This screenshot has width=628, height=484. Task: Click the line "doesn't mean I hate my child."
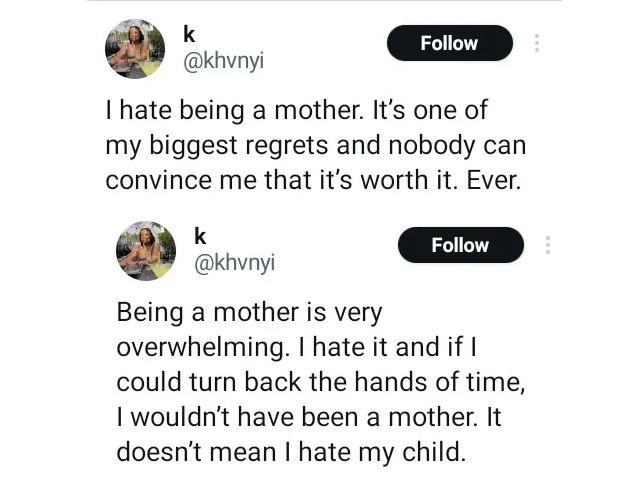[291, 451]
